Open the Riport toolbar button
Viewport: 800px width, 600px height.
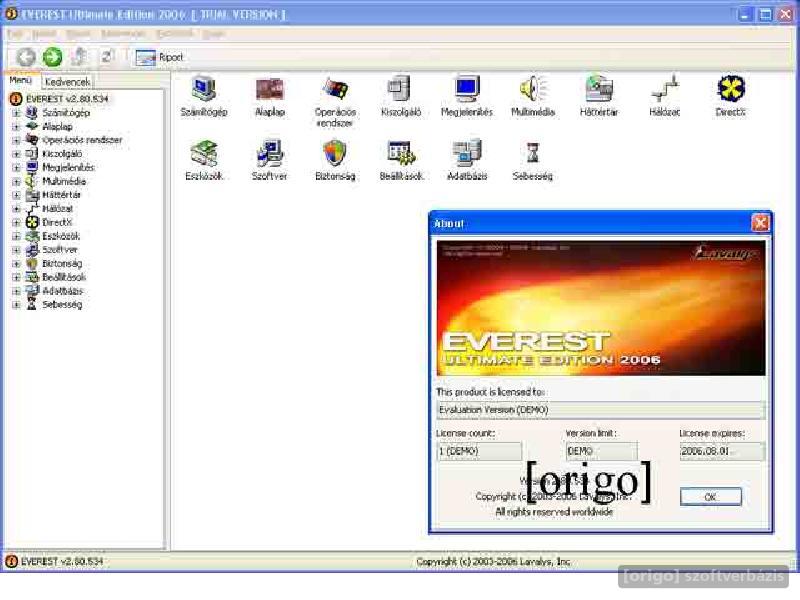click(x=159, y=57)
